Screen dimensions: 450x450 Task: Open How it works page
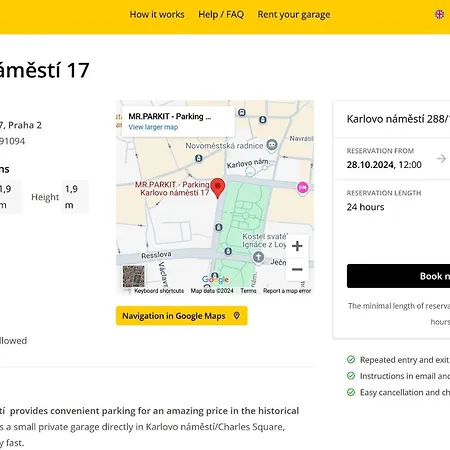click(157, 15)
